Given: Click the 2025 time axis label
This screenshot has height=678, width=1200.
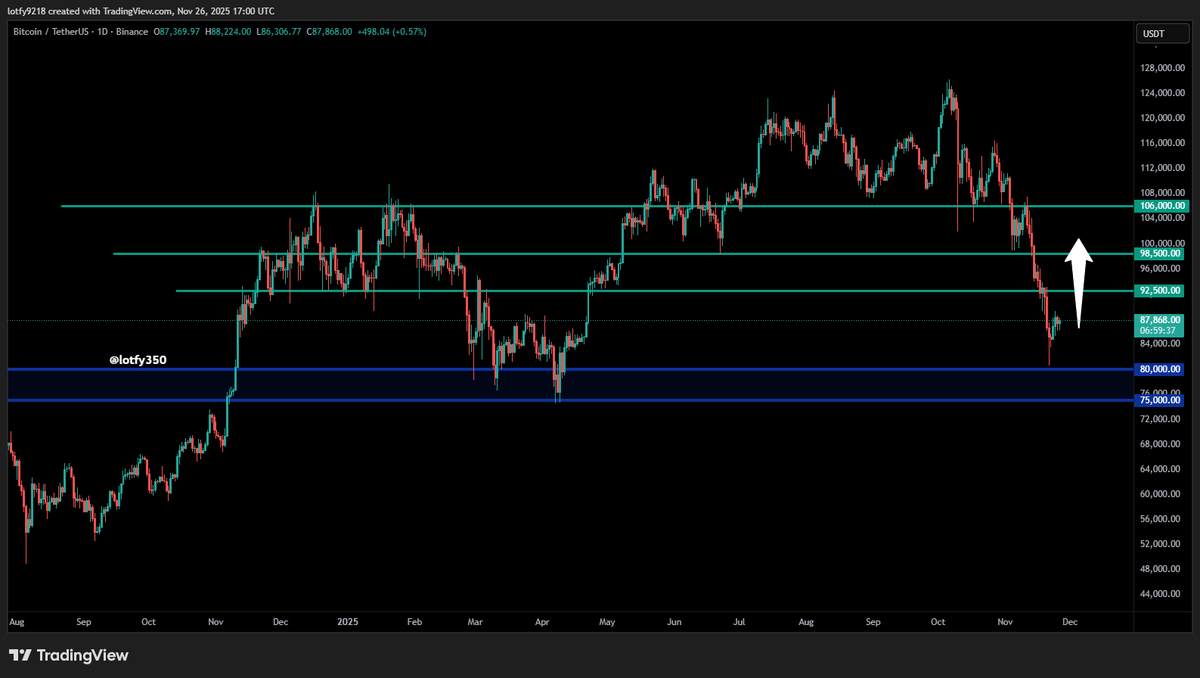Looking at the screenshot, I should tap(346, 621).
